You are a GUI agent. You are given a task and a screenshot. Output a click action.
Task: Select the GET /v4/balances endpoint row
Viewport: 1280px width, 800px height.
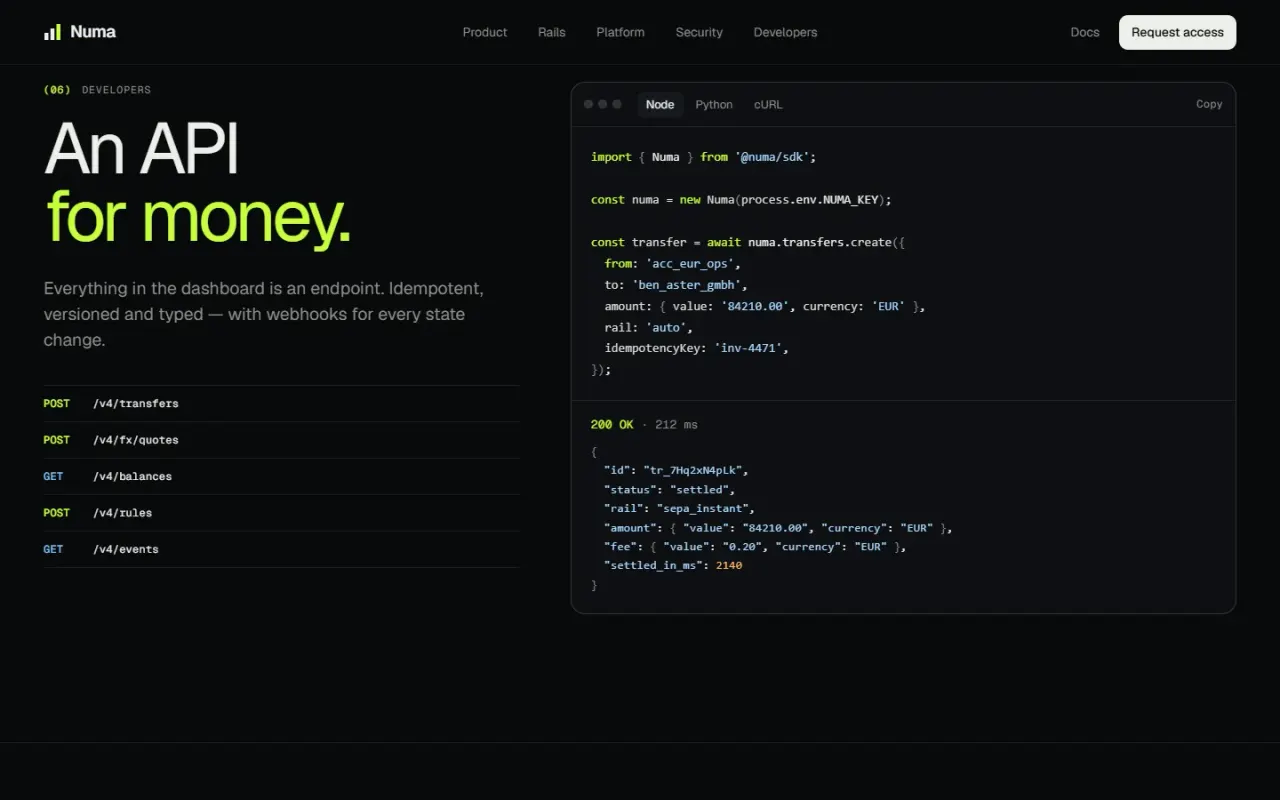[x=281, y=477]
